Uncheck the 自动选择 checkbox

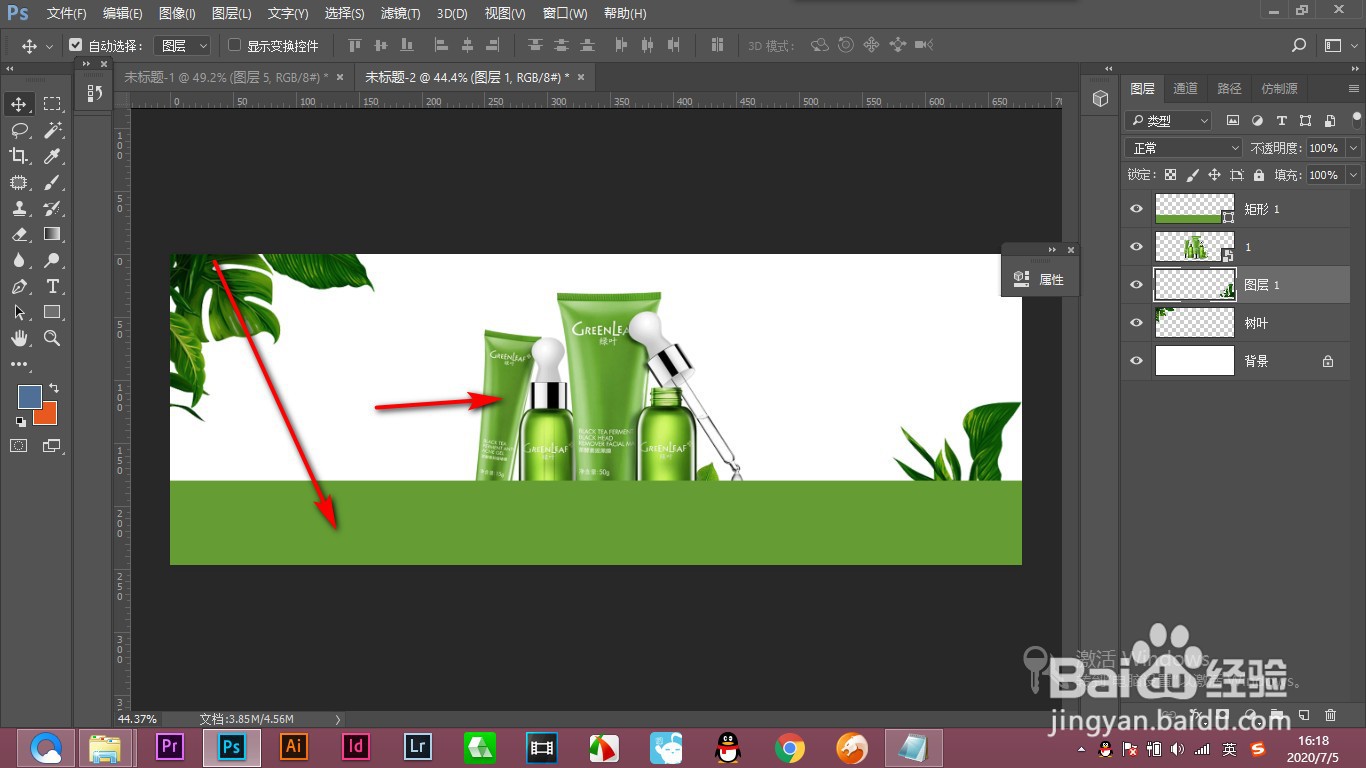pos(76,46)
